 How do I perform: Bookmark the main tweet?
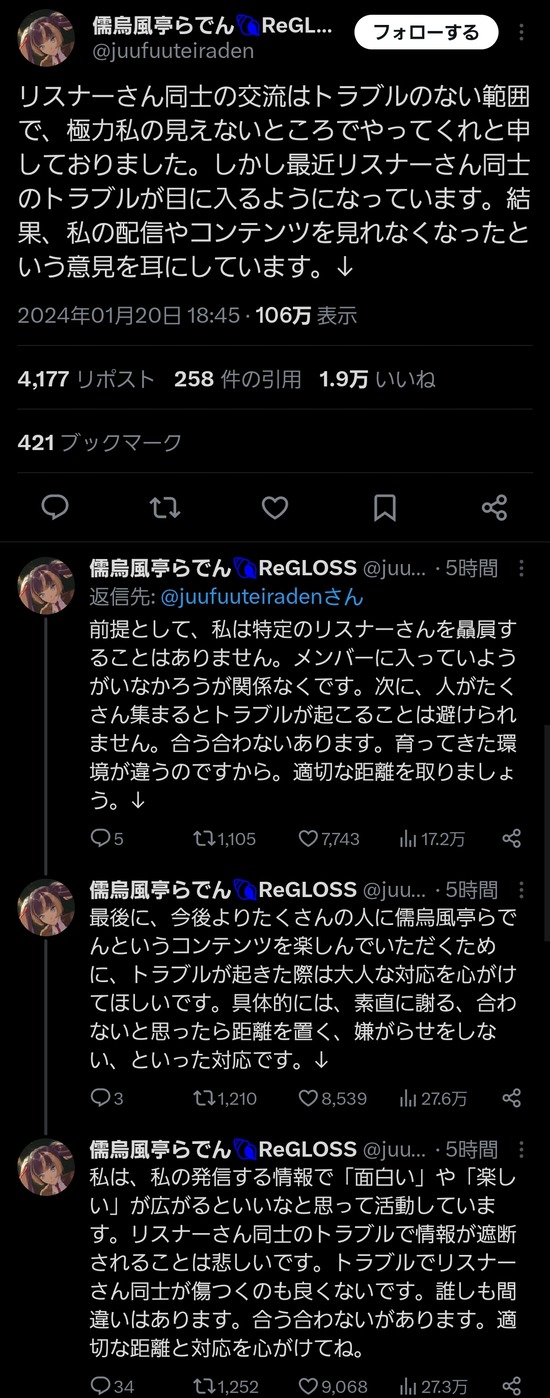click(385, 507)
